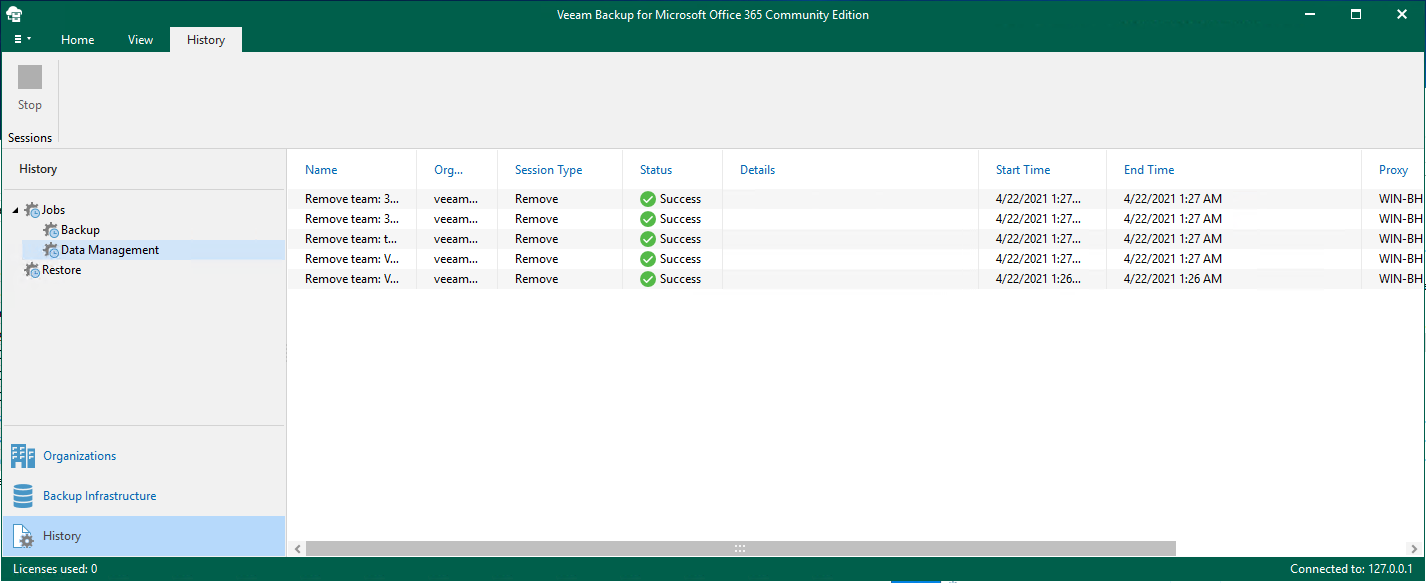Image resolution: width=1426 pixels, height=583 pixels.
Task: Click the Jobs gear icon in the tree
Action: click(x=32, y=210)
